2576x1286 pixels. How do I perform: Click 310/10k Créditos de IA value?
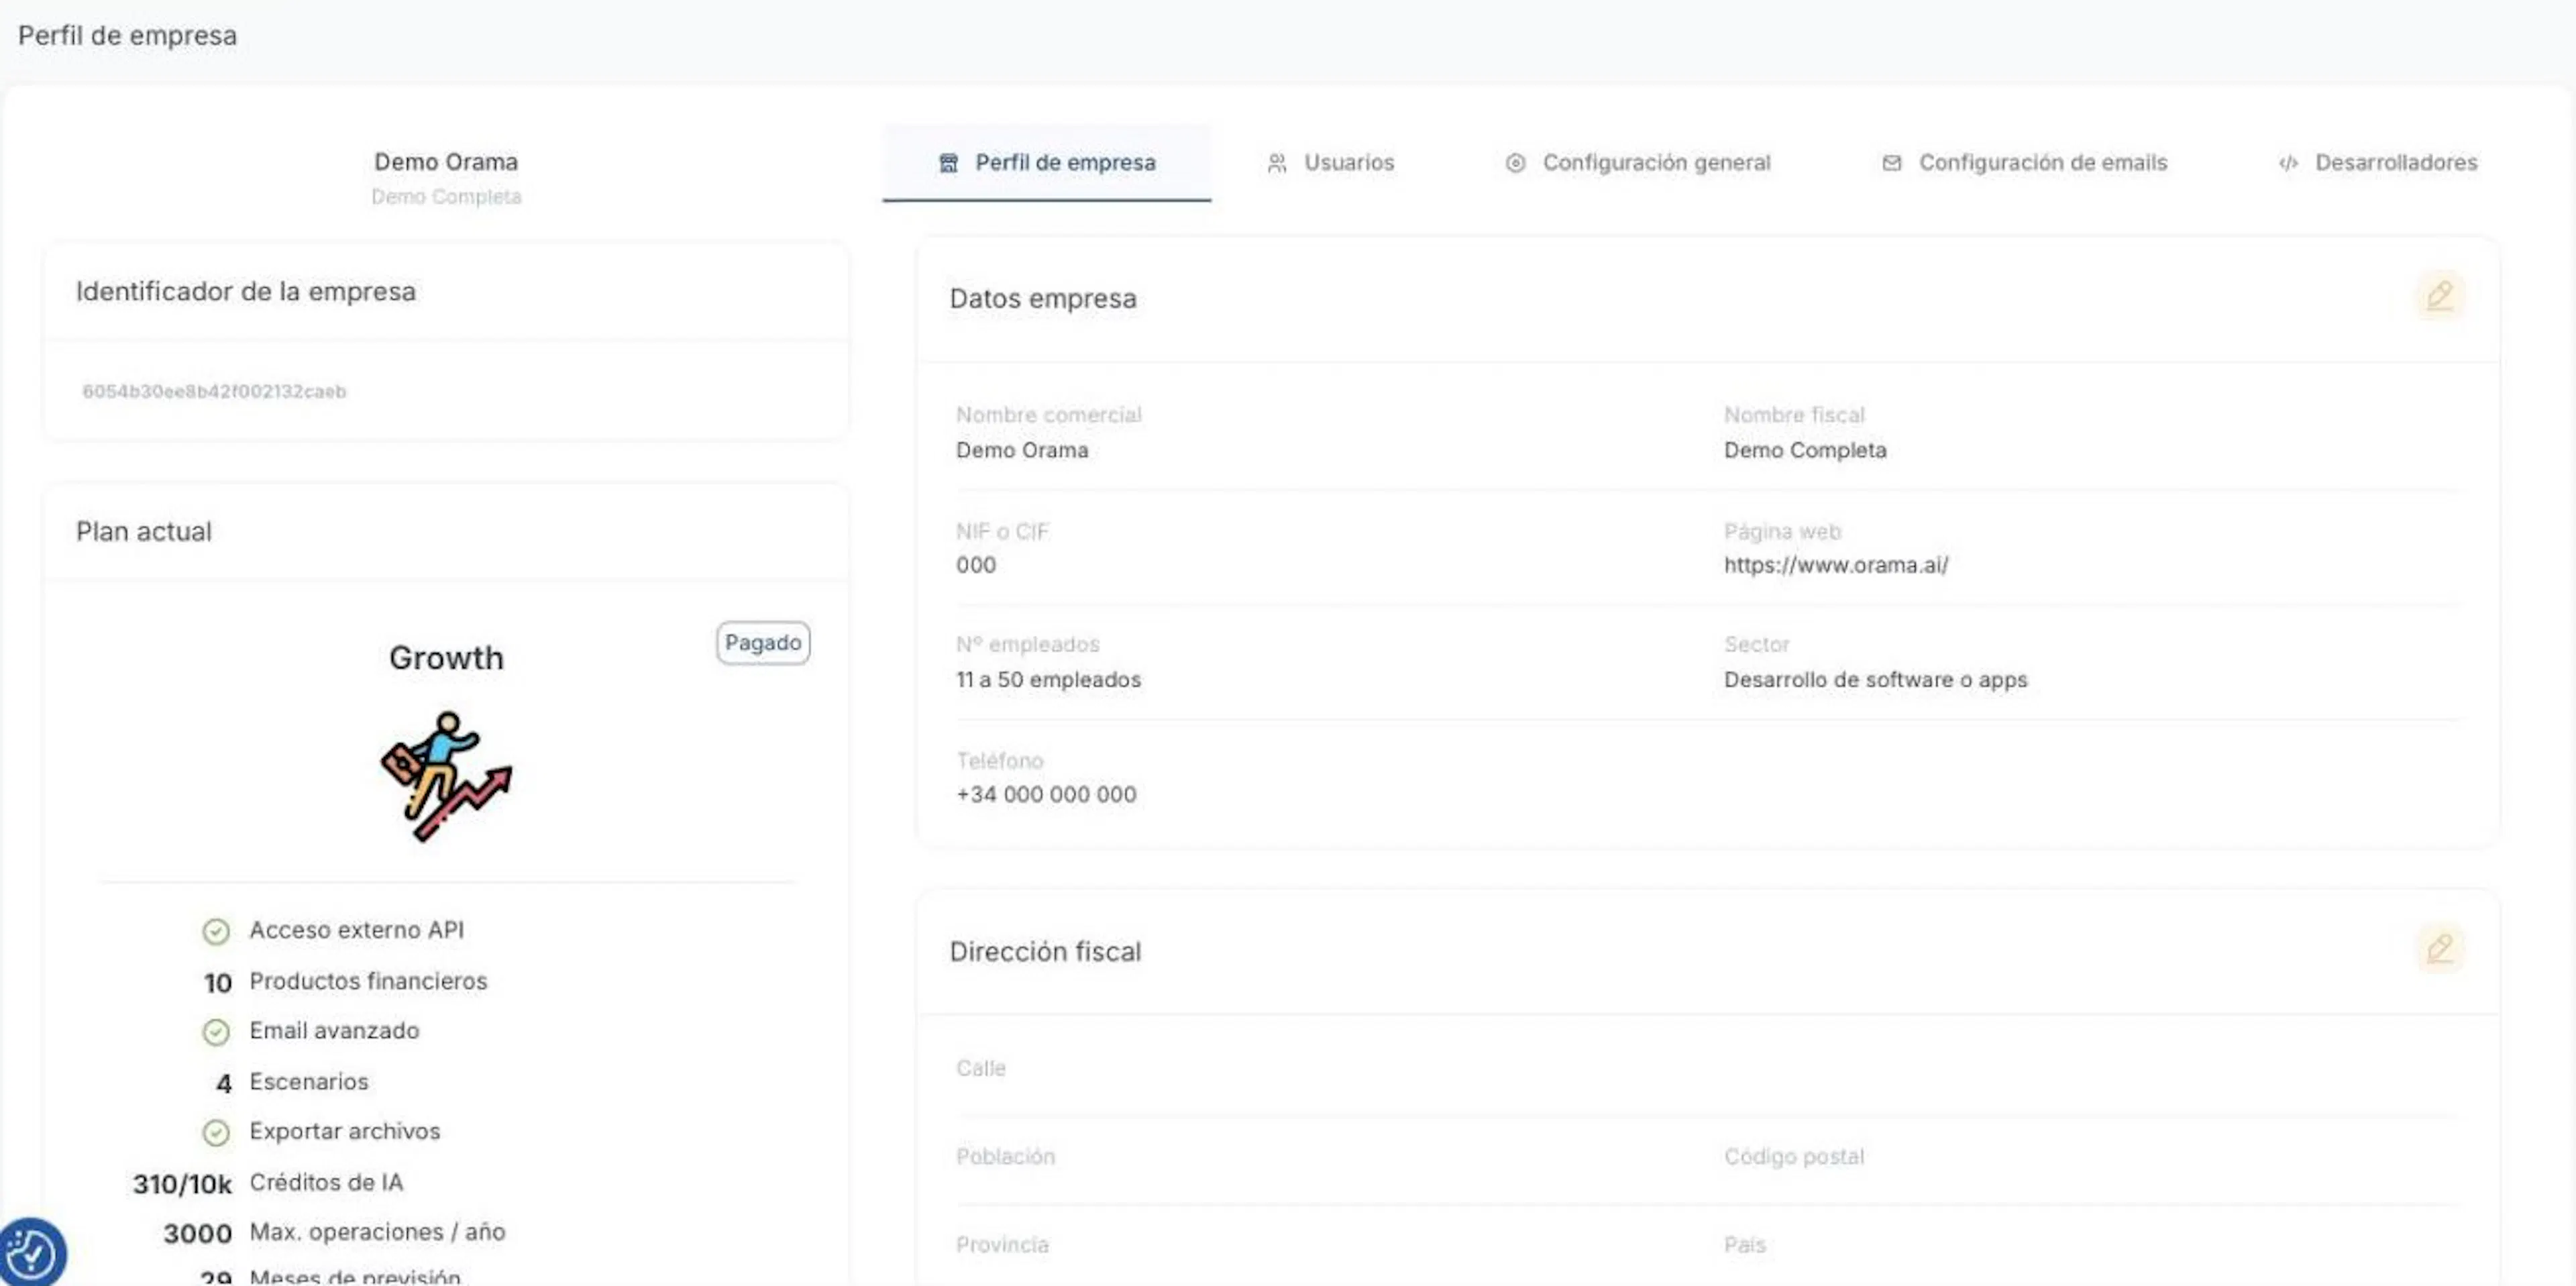pos(182,1184)
